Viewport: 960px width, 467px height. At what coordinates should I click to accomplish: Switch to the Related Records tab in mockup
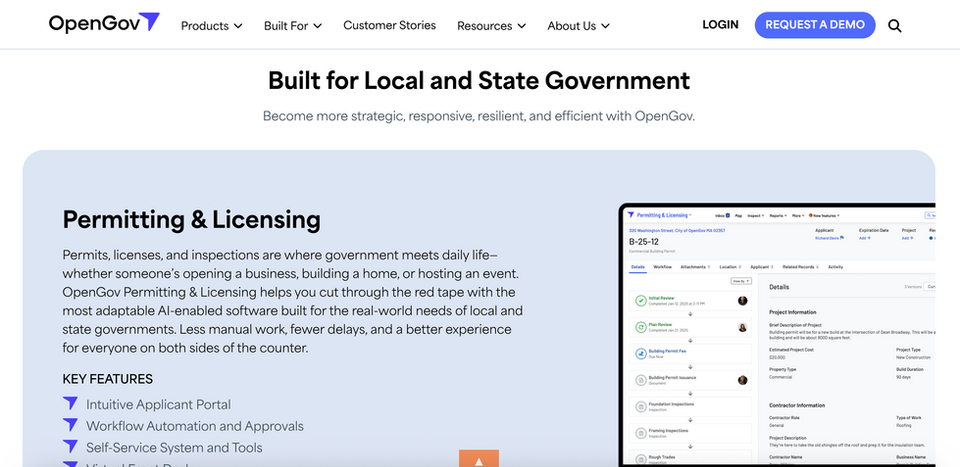(x=800, y=267)
